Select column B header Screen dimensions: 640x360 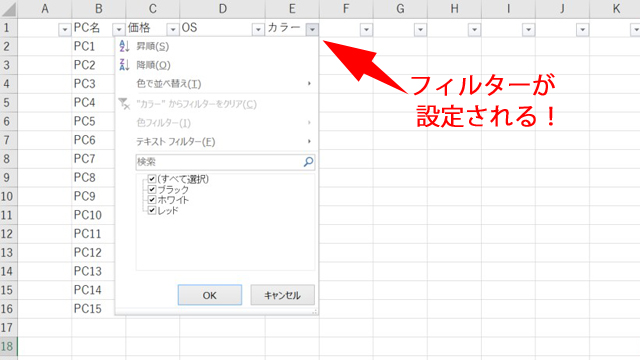(99, 9)
